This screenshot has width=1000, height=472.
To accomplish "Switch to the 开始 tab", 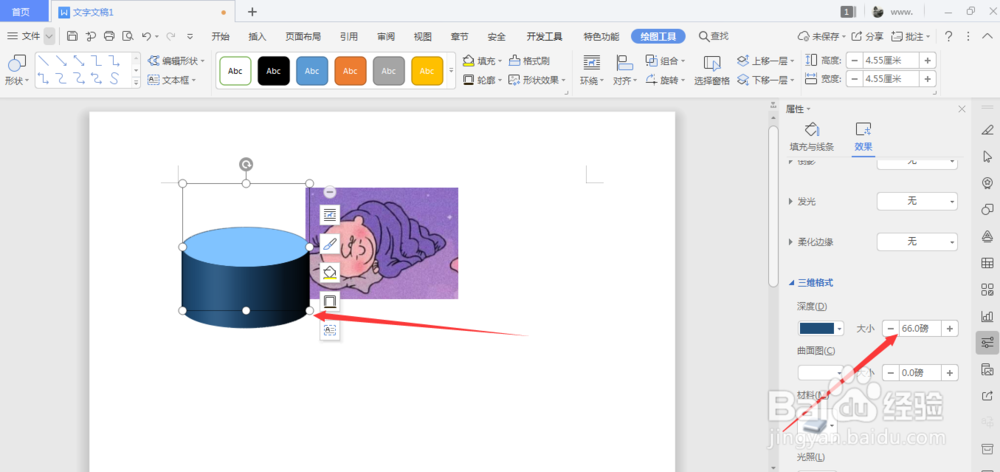I will point(221,36).
